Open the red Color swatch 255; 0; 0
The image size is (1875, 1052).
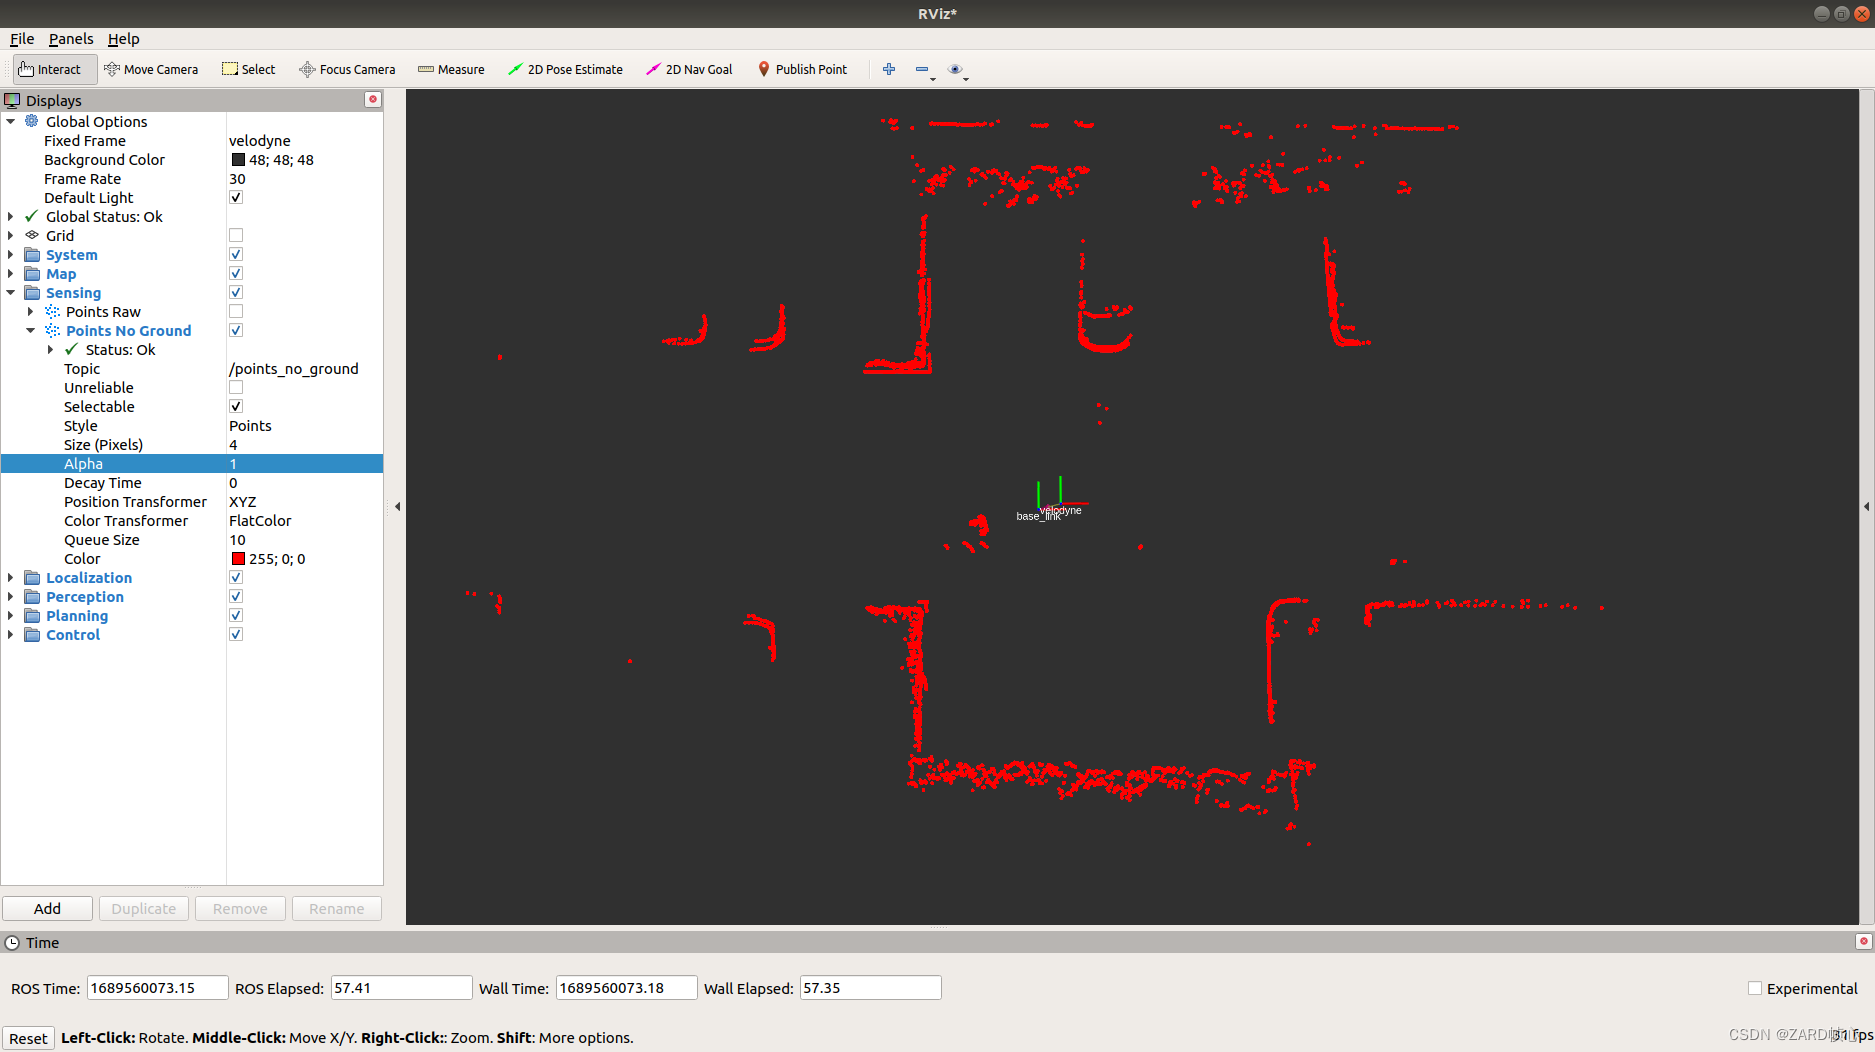tap(238, 558)
